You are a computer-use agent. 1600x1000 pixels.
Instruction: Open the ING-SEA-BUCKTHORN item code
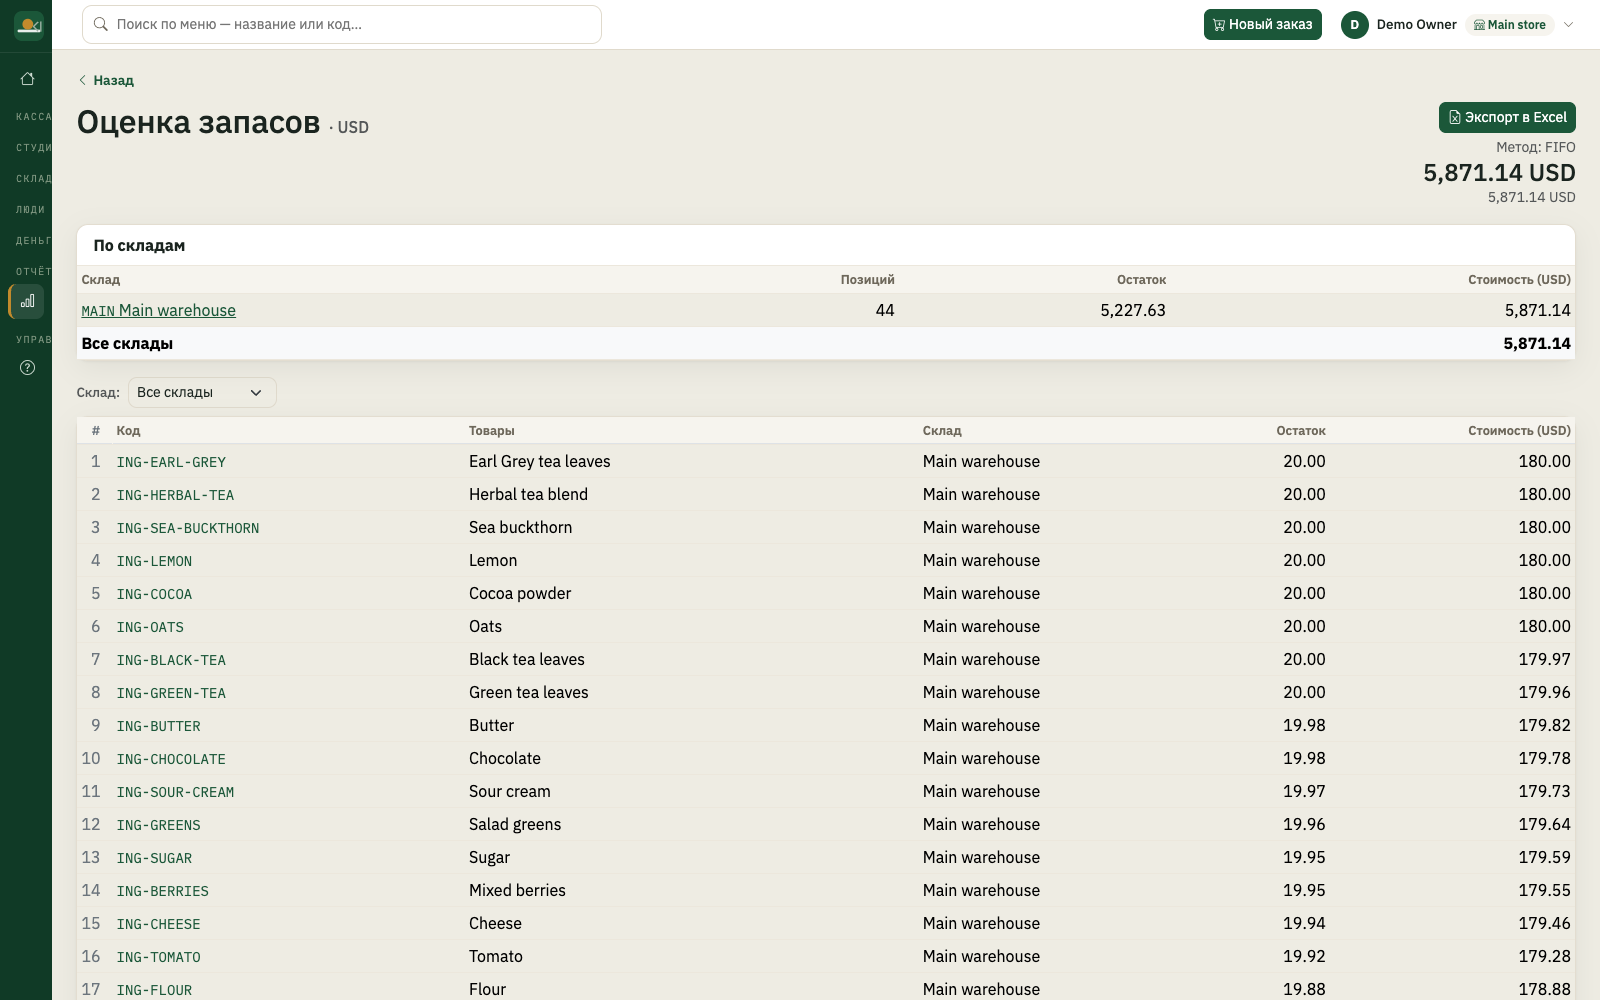(188, 528)
